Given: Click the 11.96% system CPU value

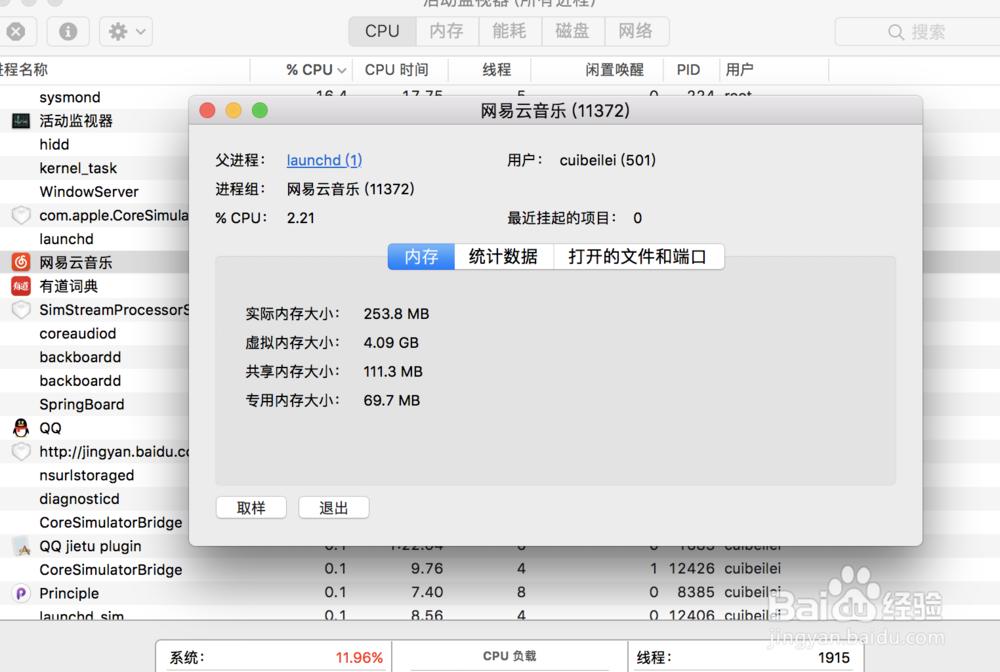Looking at the screenshot, I should pos(359,657).
